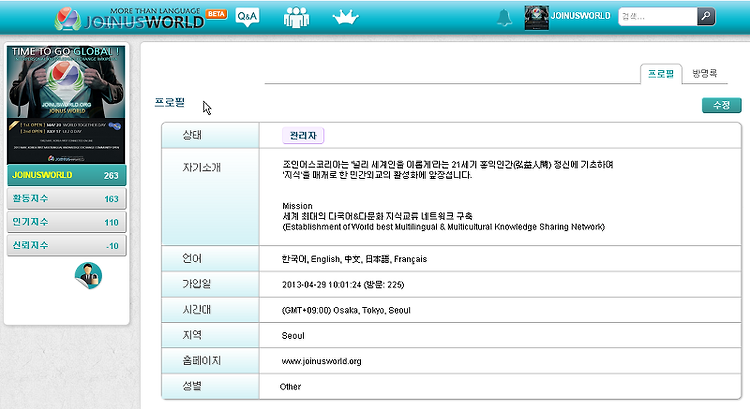Screen dimensions: 750x409
Task: Open the notification bell icon
Action: tap(504, 18)
